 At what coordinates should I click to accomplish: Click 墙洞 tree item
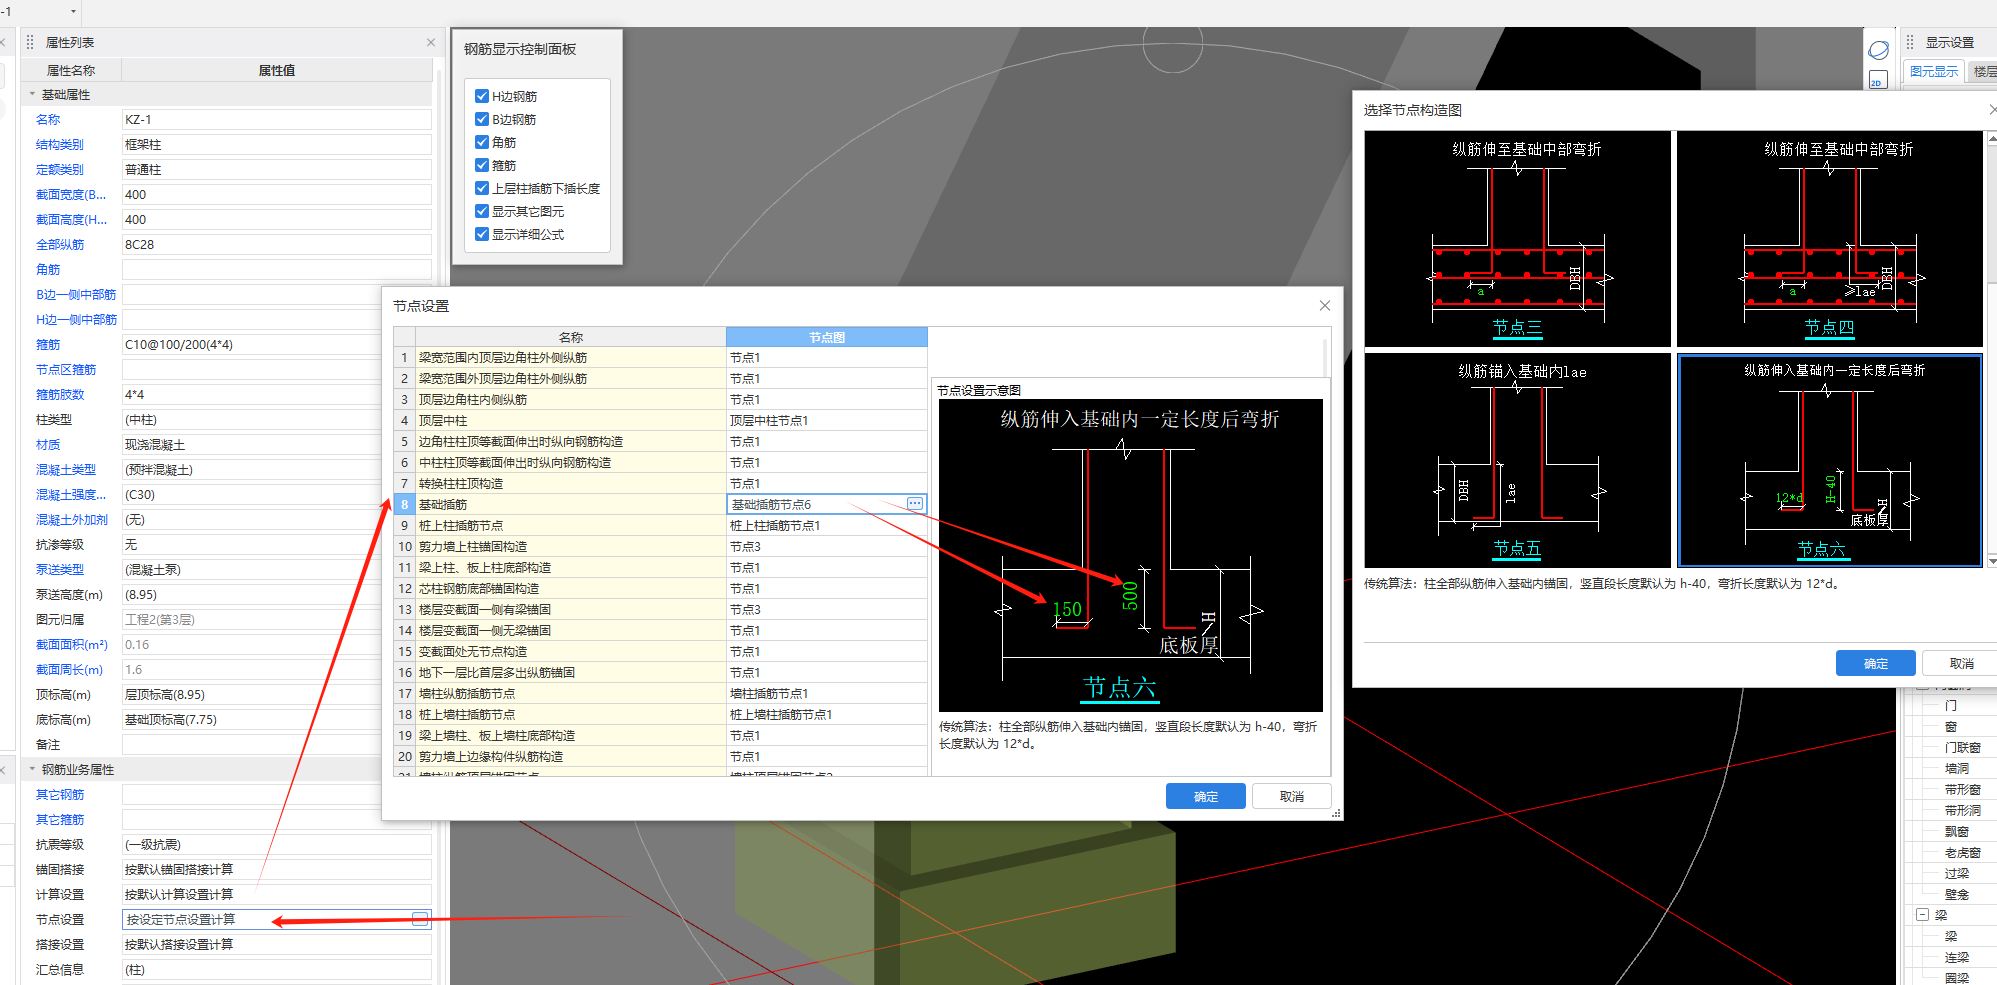[x=1956, y=768]
